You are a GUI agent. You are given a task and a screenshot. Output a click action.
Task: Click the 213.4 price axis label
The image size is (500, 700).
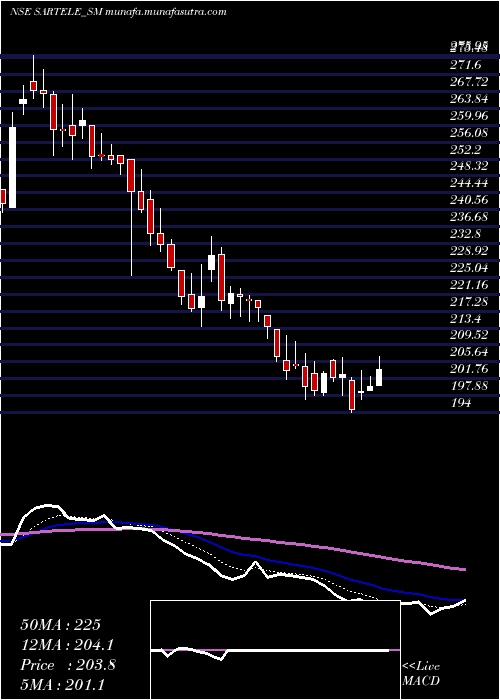465,319
